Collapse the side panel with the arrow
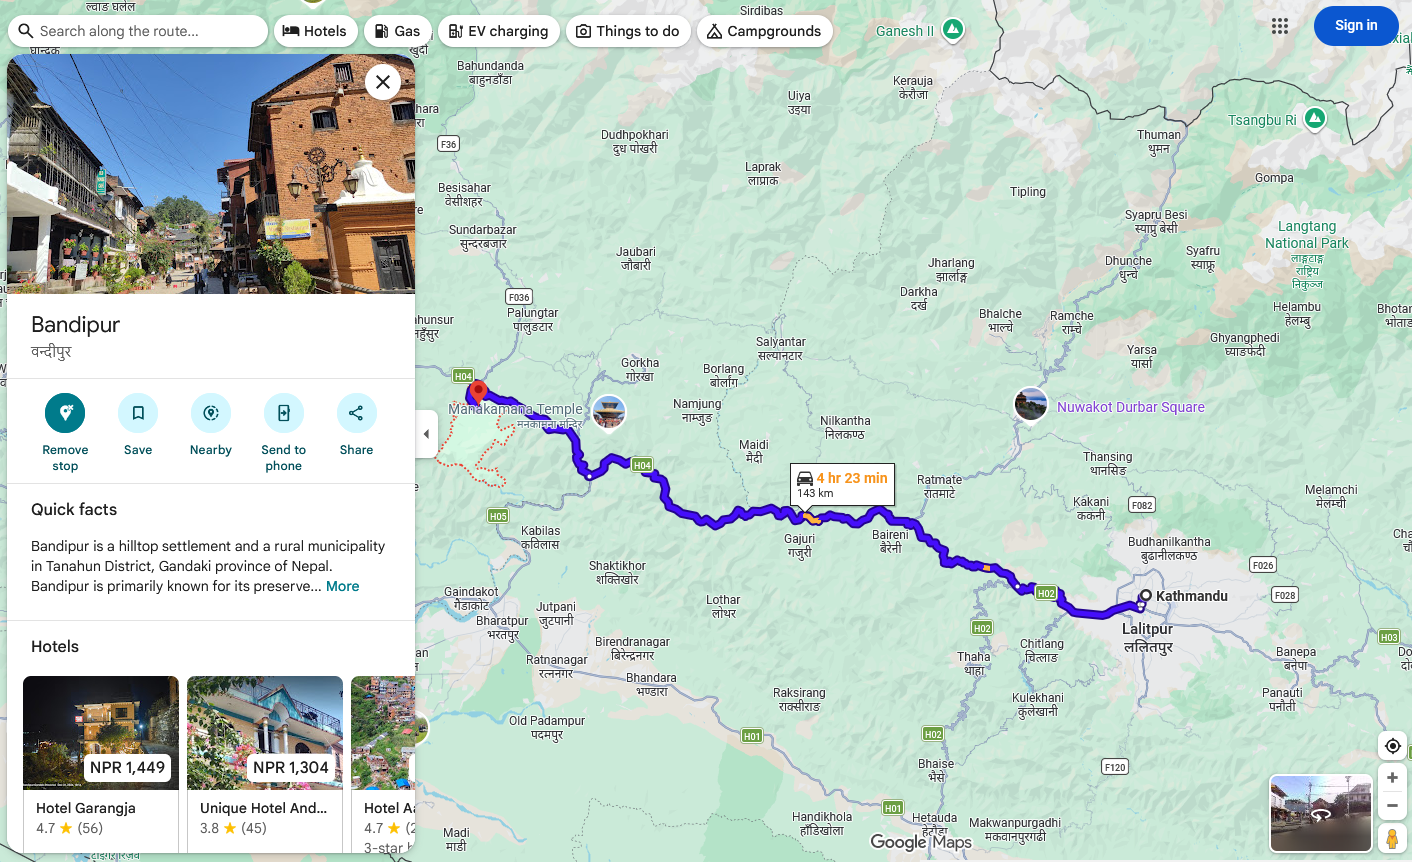This screenshot has height=862, width=1412. pos(427,434)
